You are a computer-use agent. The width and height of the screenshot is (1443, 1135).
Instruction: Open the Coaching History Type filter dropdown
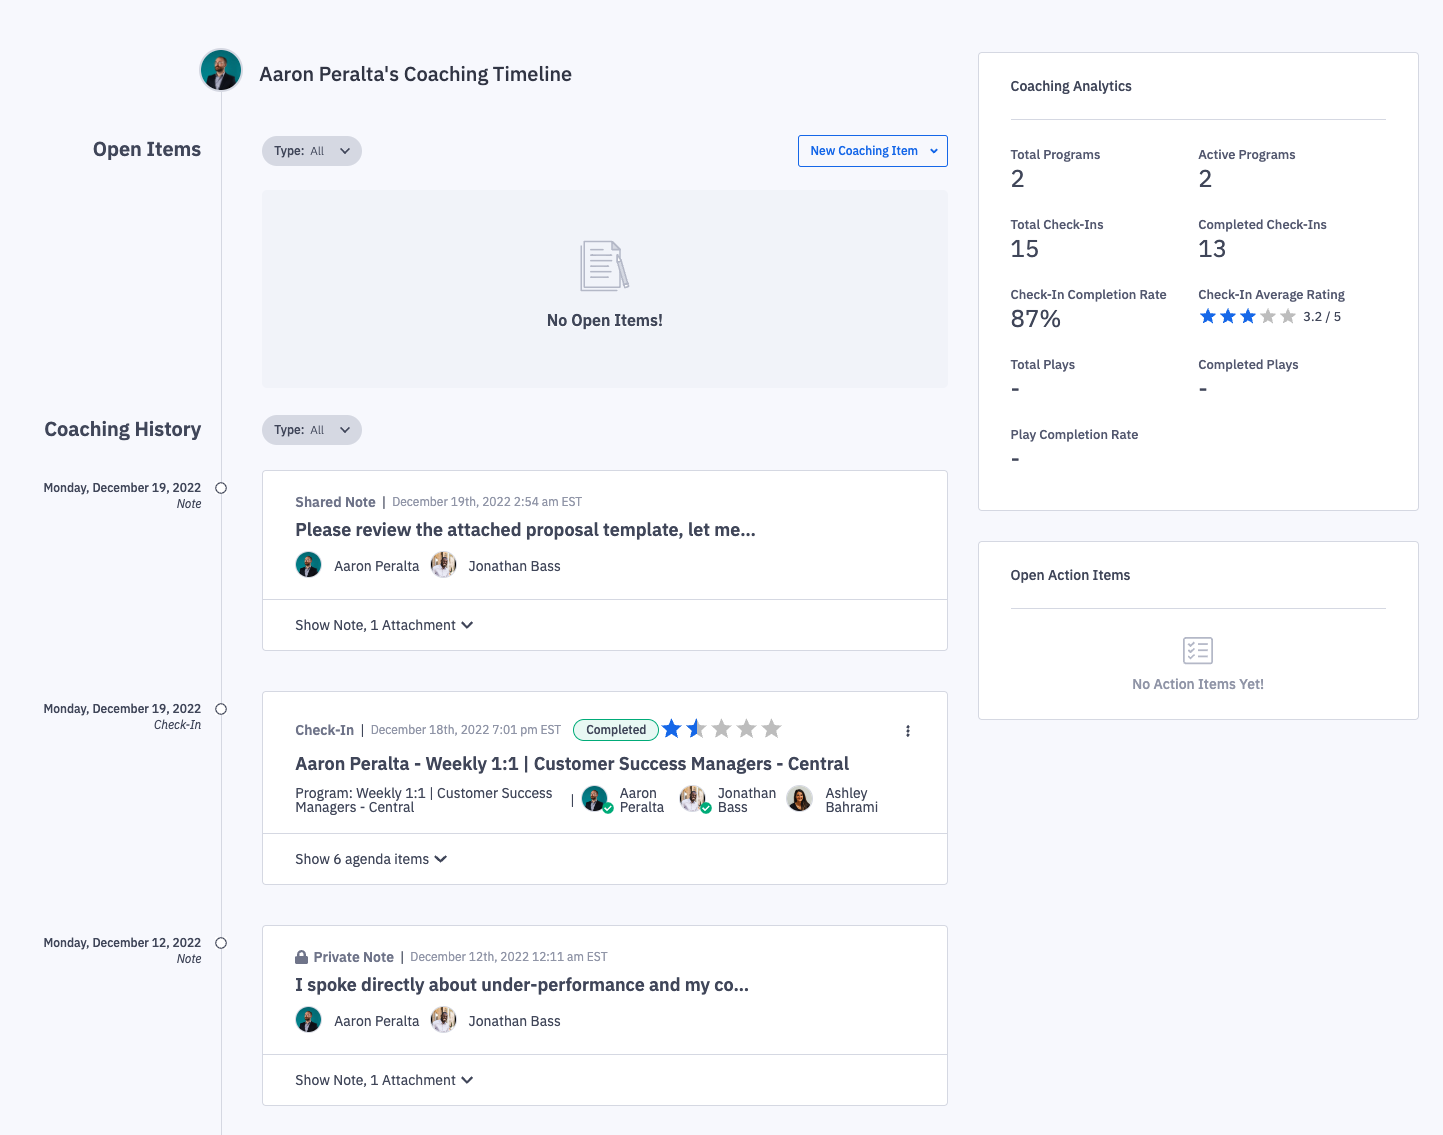[x=312, y=430]
